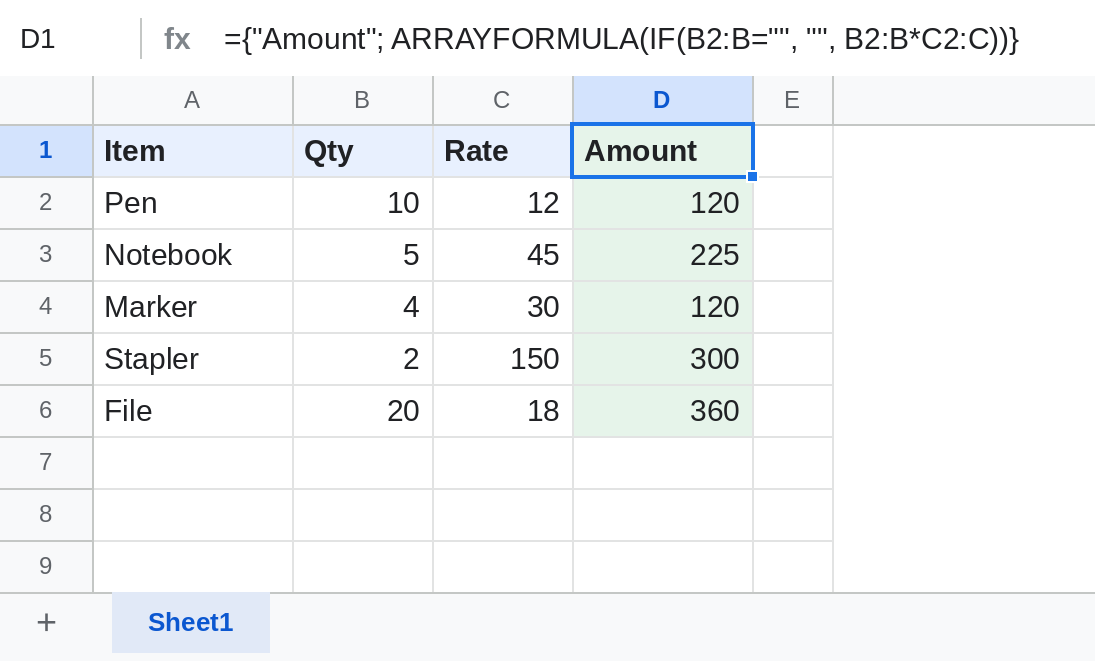The image size is (1096, 662).
Task: Select column E header
Action: click(793, 100)
